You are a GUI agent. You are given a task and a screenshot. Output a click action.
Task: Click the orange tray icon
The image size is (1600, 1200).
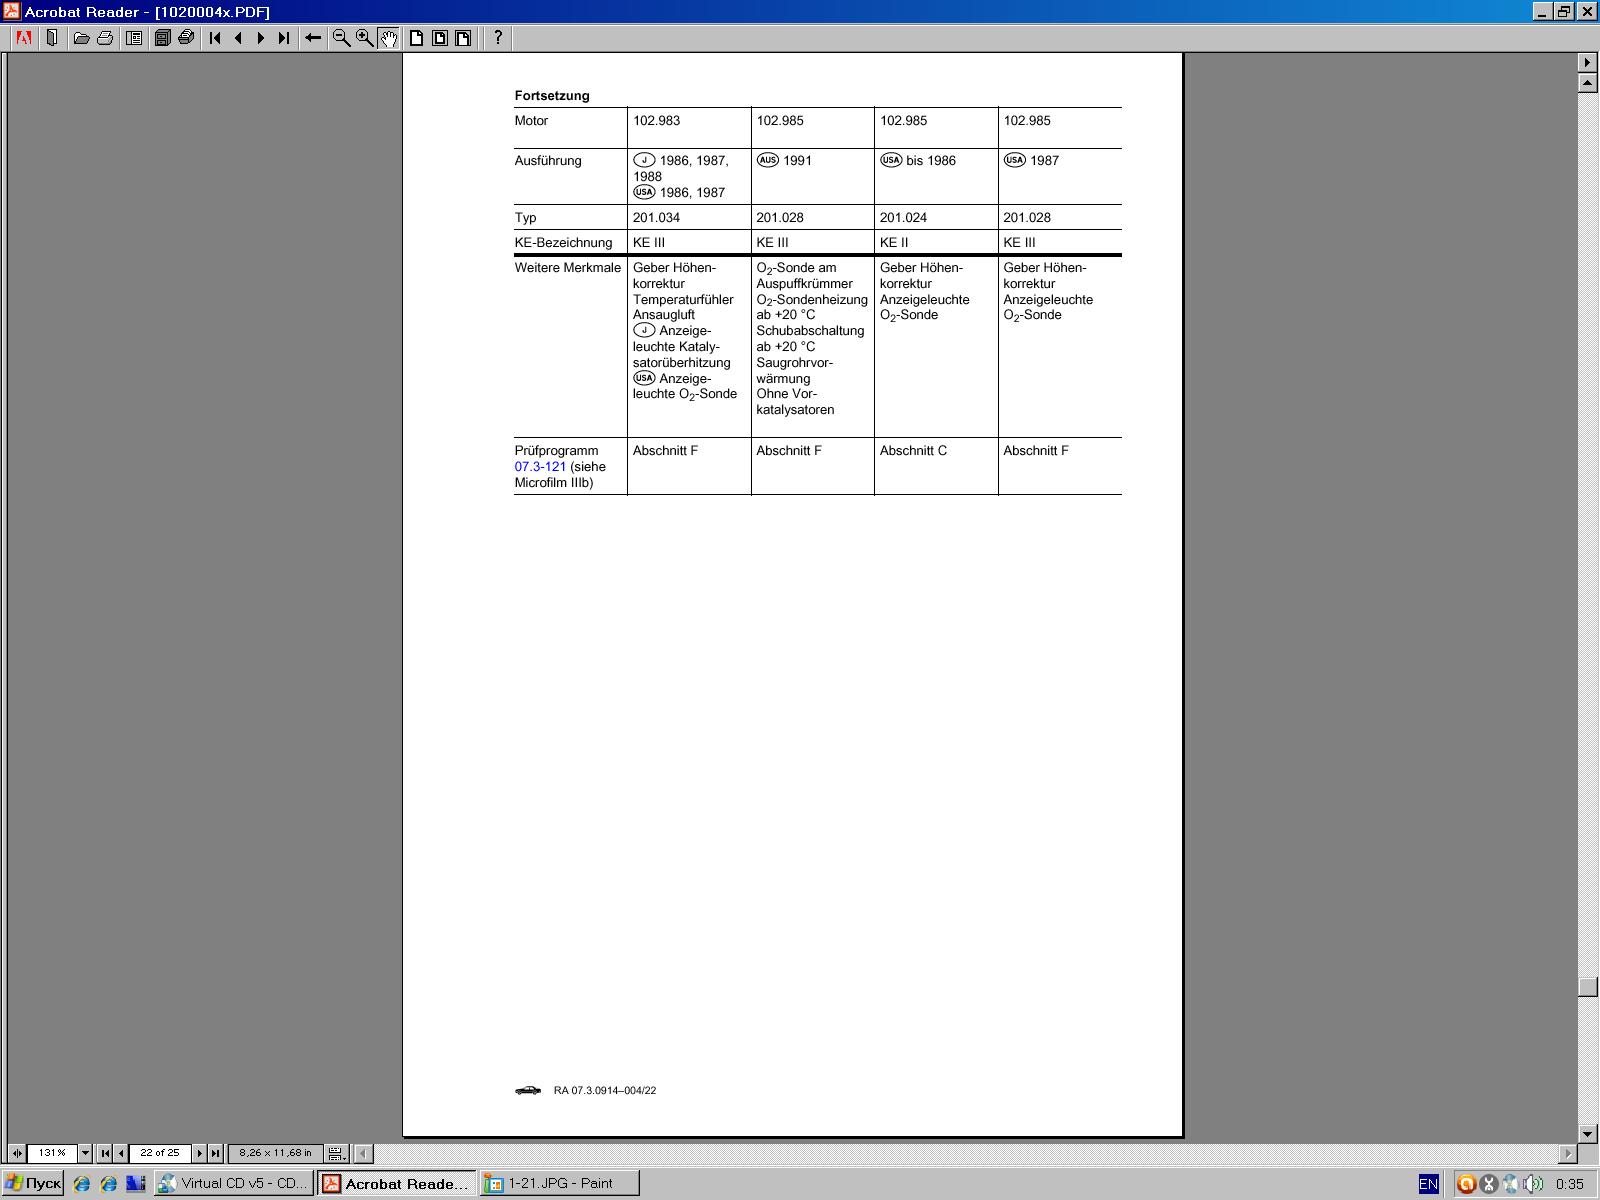coord(1466,1184)
